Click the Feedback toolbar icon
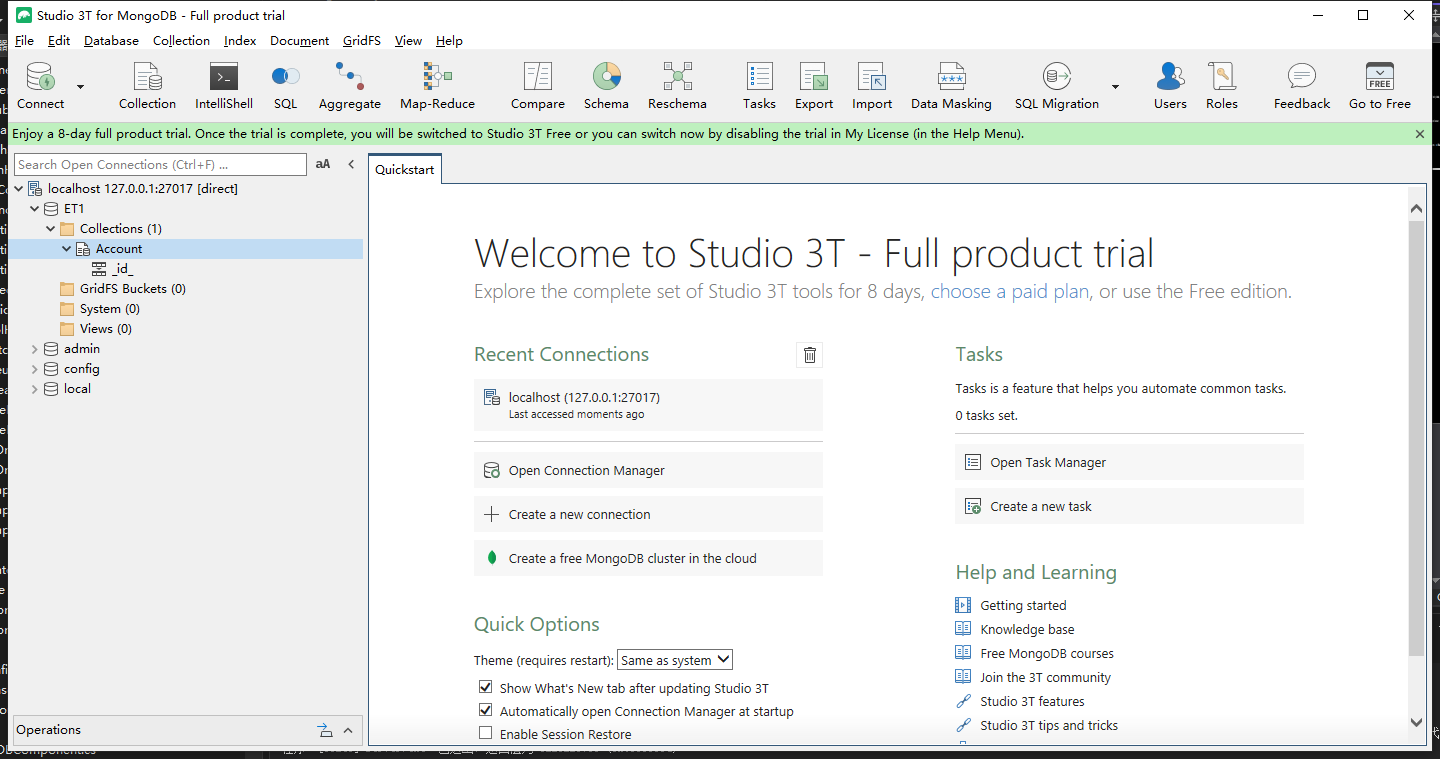 tap(1302, 86)
